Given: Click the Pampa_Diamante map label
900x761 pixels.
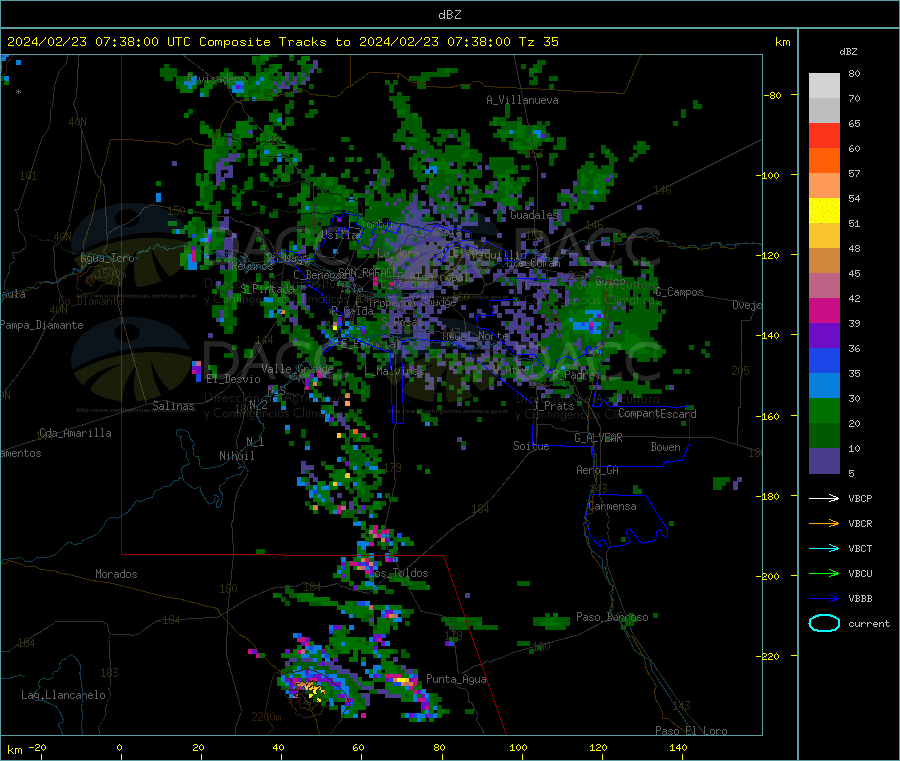Looking at the screenshot, I should click(x=42, y=325).
